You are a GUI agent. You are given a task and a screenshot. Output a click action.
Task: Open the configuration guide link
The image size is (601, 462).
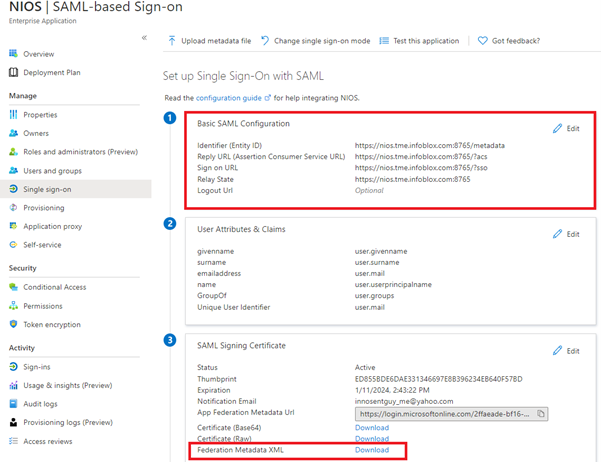pyautogui.click(x=228, y=97)
